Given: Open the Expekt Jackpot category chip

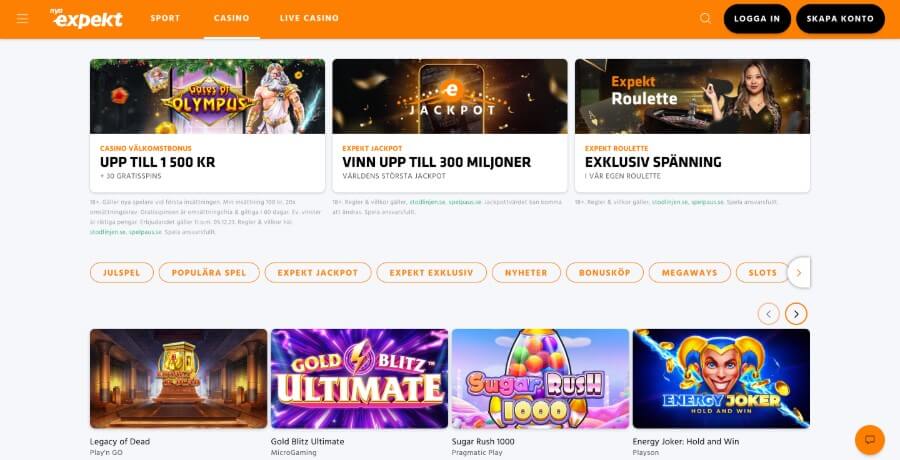Looking at the screenshot, I should [317, 273].
